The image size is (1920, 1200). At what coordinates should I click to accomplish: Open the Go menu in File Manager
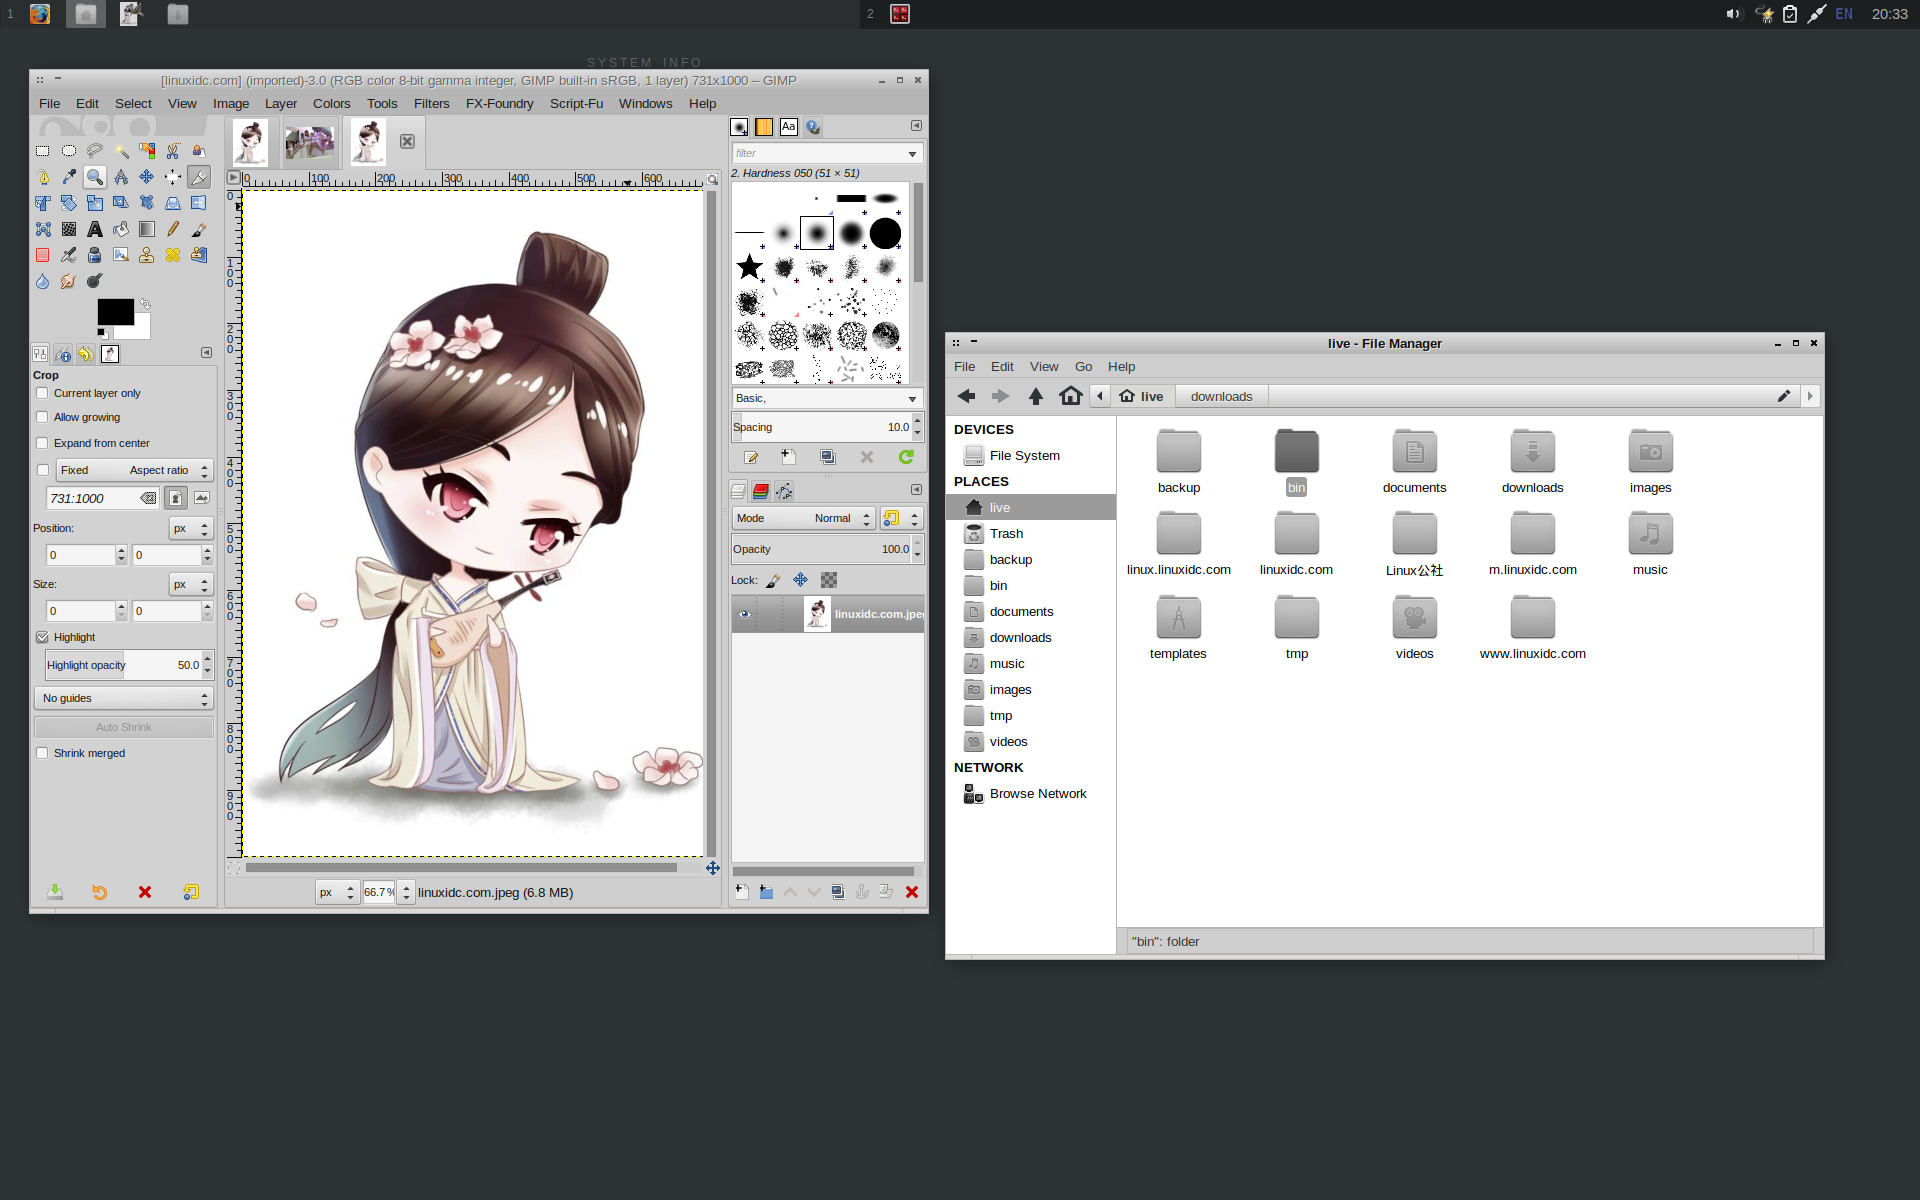click(x=1083, y=367)
